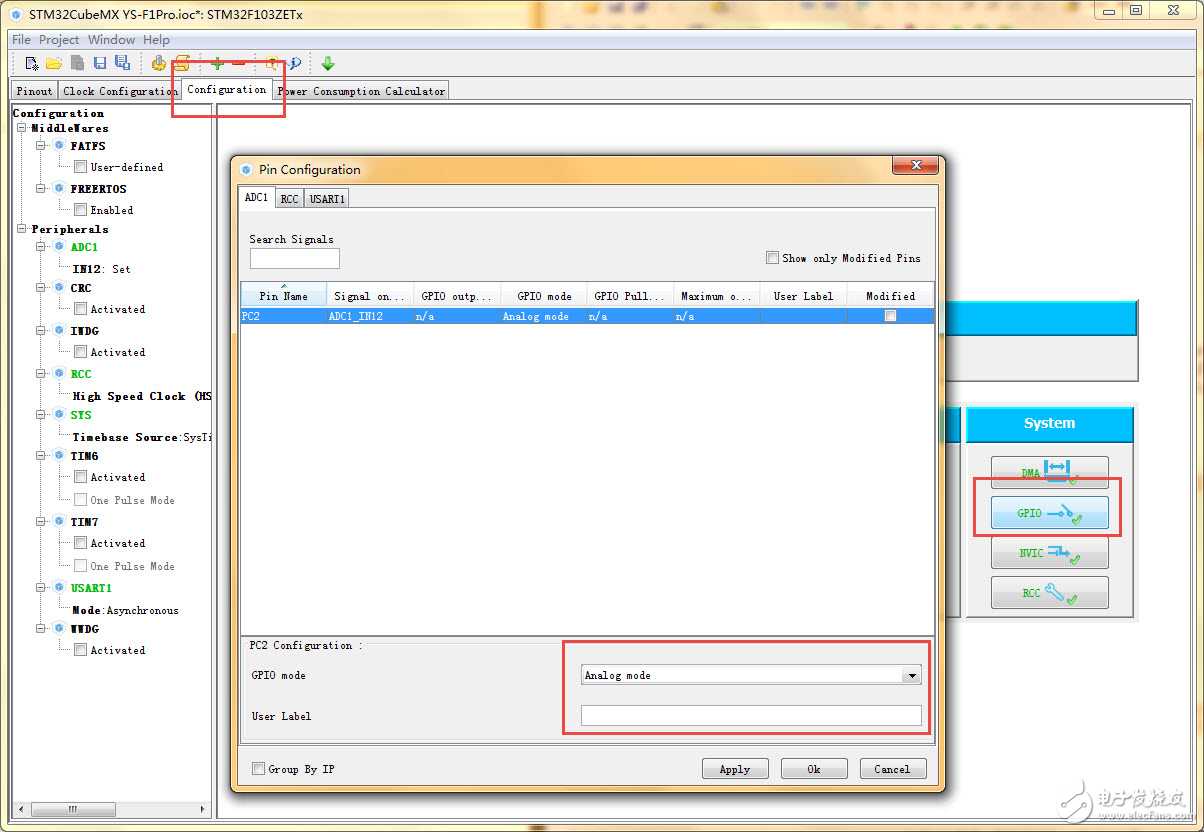The height and width of the screenshot is (832, 1204).
Task: Toggle Show only Modified Pins checkbox
Action: [772, 257]
